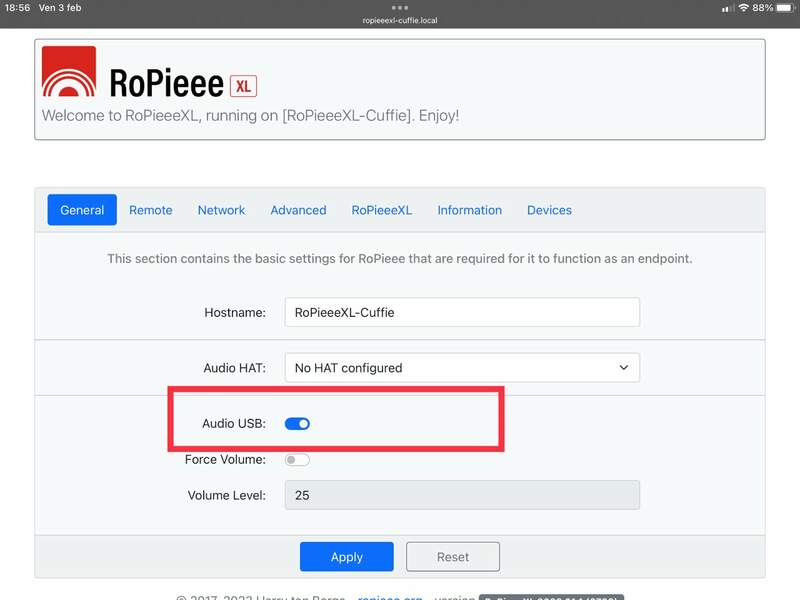Screen dimensions: 800x600
Task: Disable the Audio USB switch
Action: point(297,424)
